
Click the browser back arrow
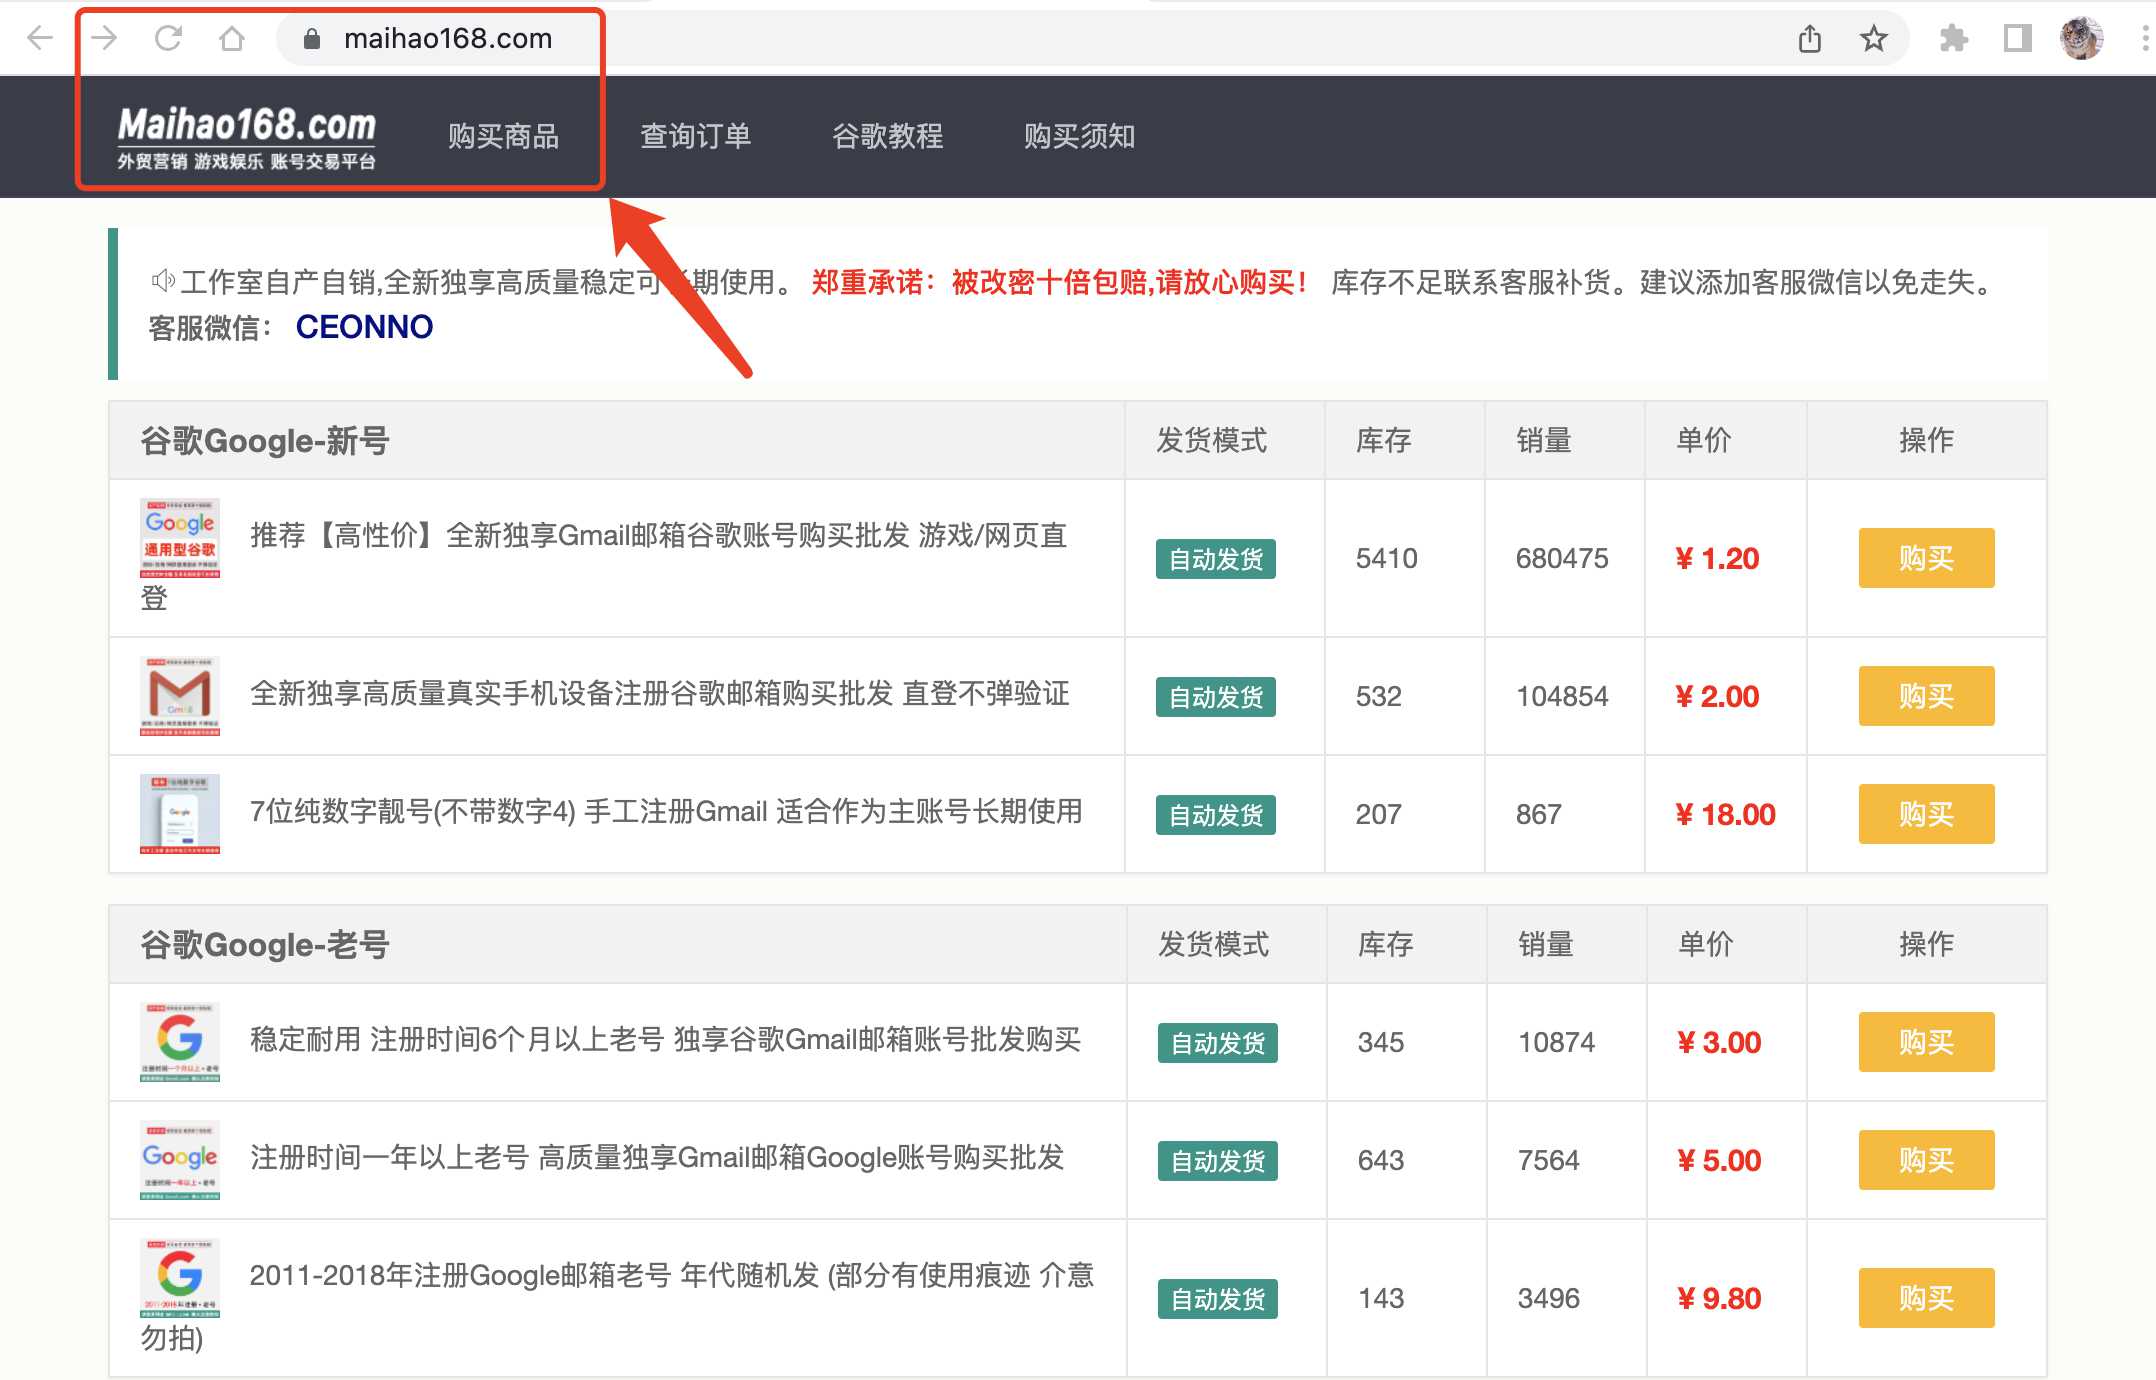click(x=40, y=38)
